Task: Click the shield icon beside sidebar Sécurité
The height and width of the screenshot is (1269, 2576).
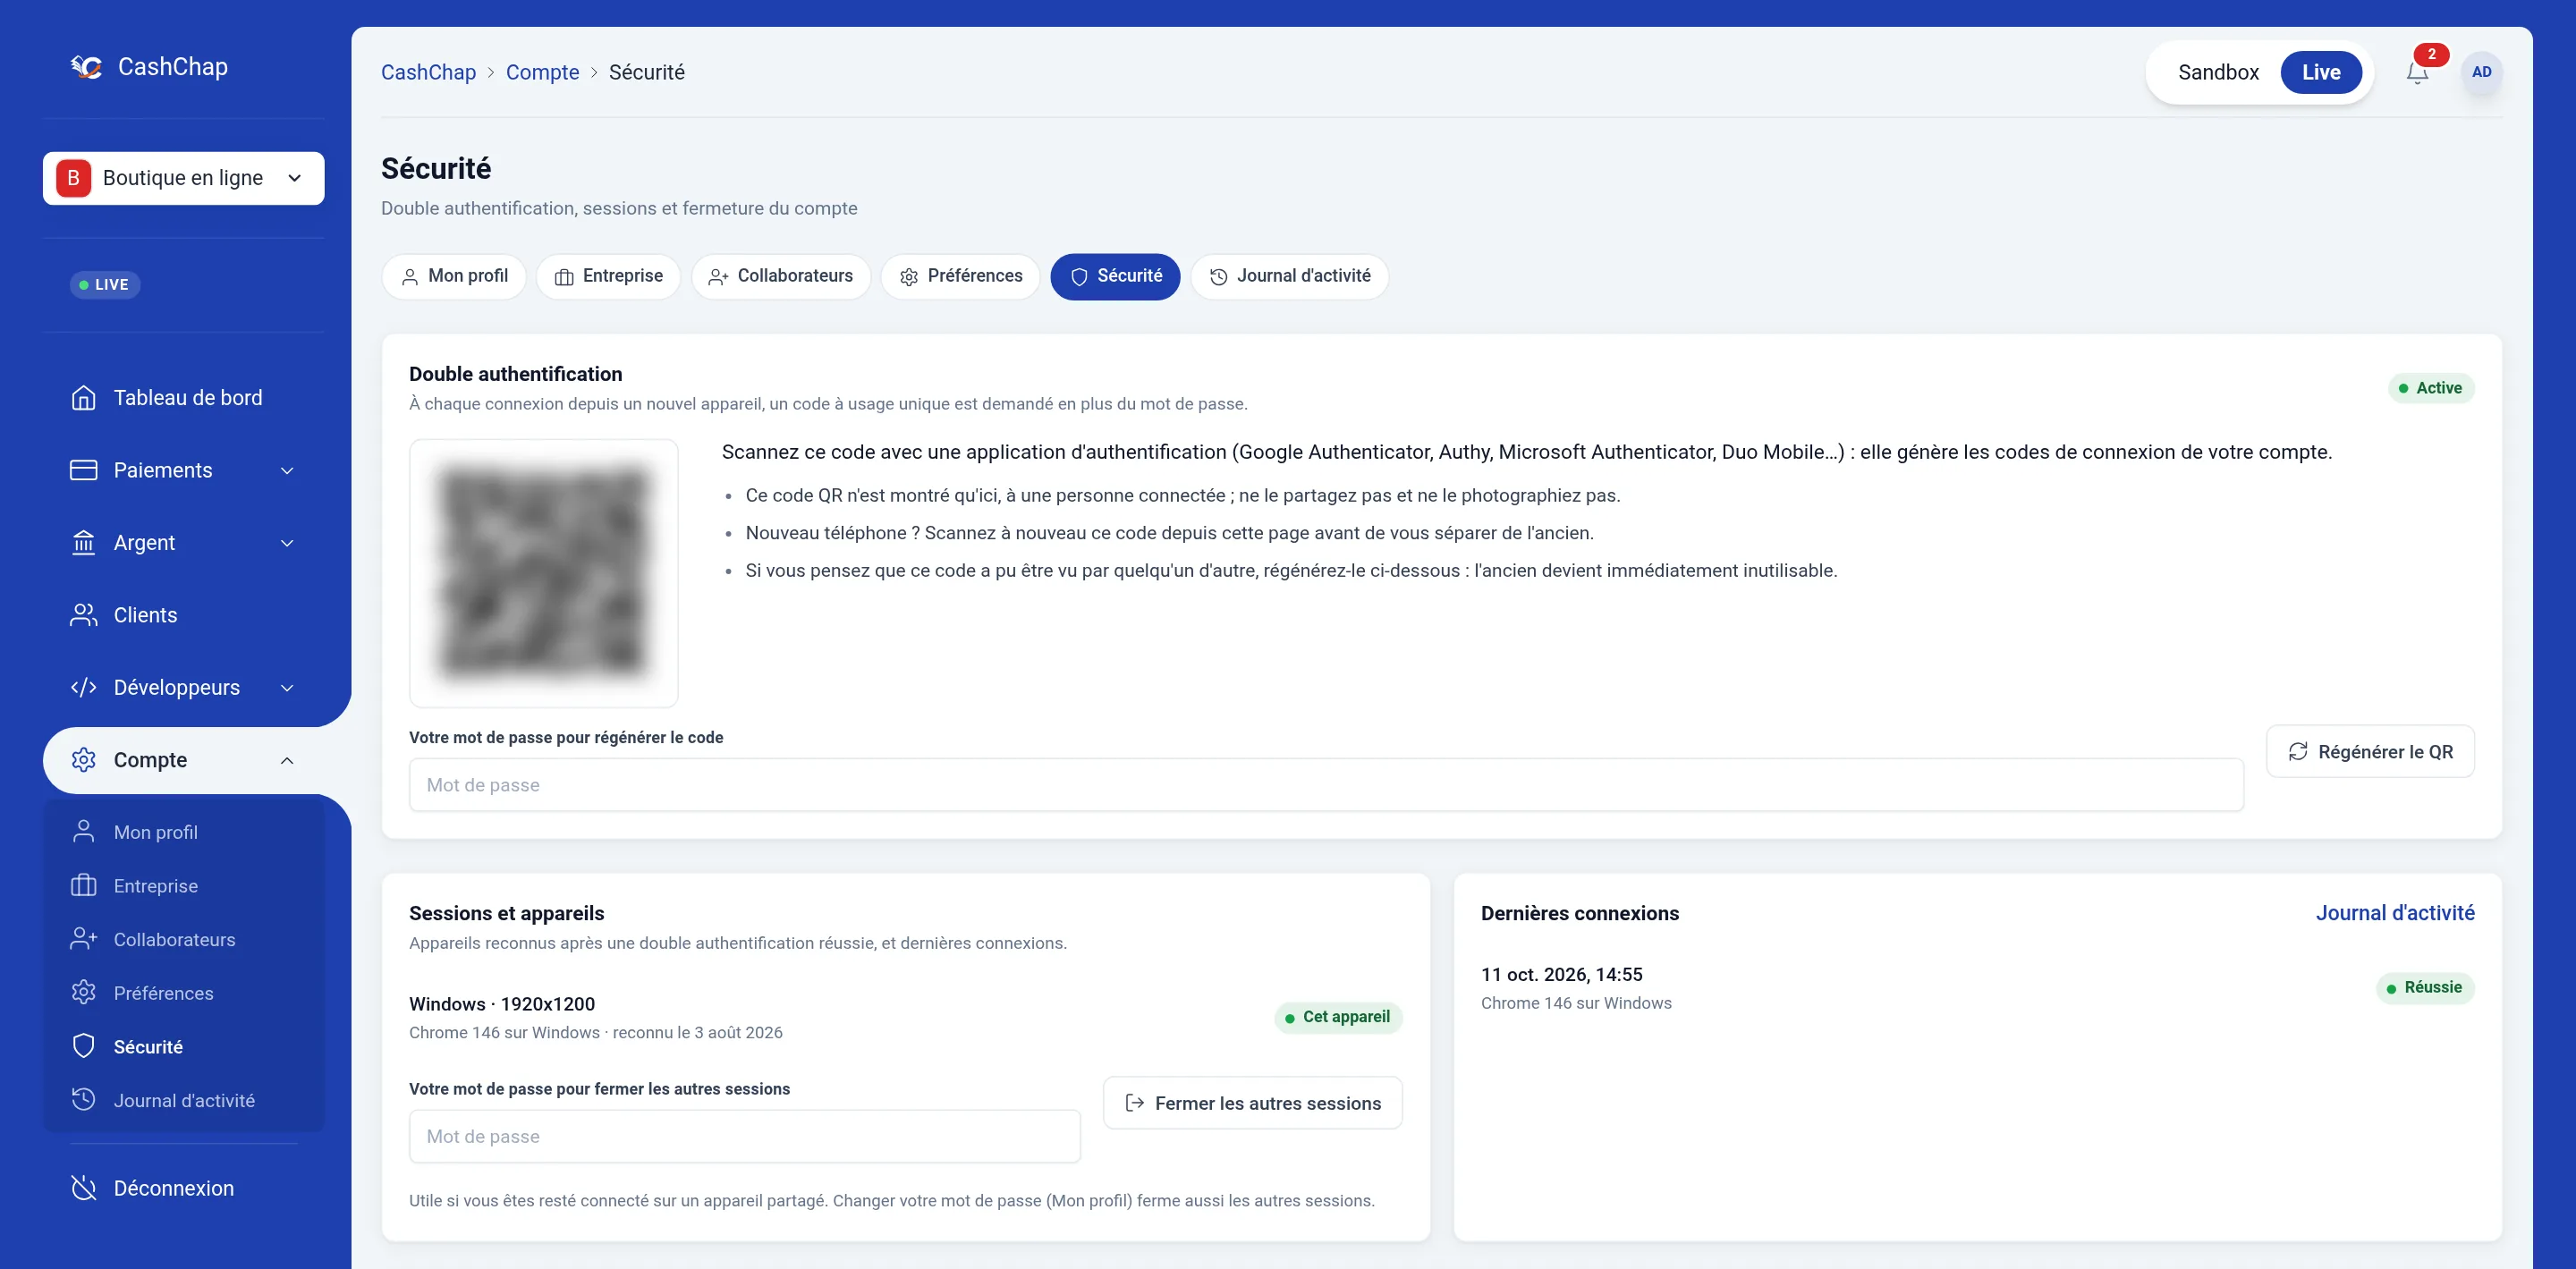Action: [x=84, y=1046]
